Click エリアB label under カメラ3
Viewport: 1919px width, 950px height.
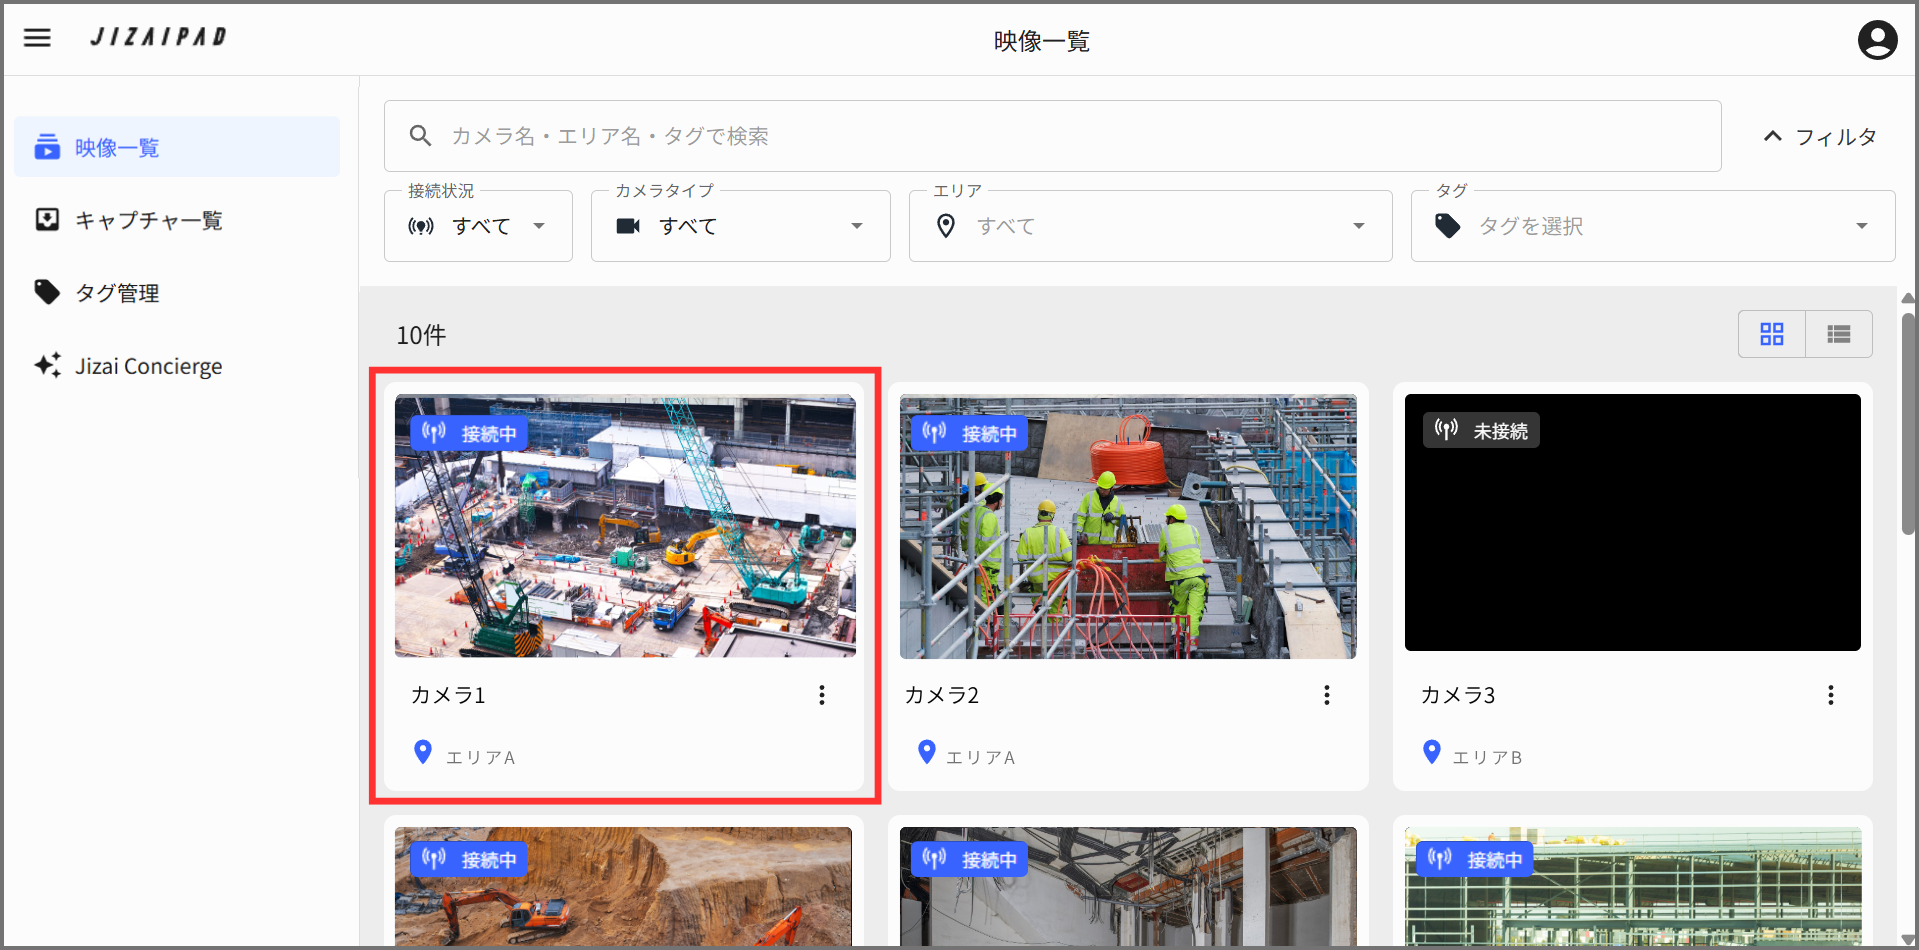(1487, 758)
